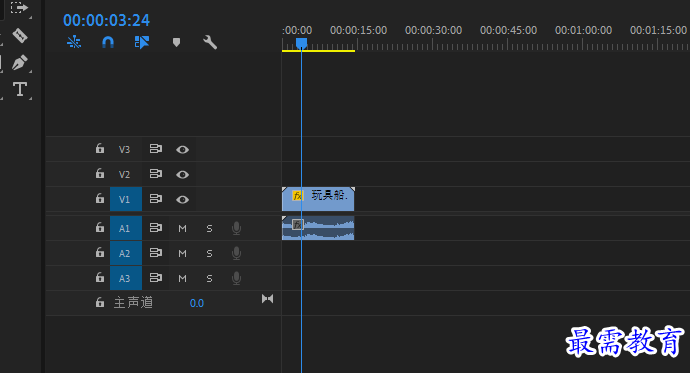Click the 主声道 master track label
The width and height of the screenshot is (690, 373).
[x=133, y=303]
